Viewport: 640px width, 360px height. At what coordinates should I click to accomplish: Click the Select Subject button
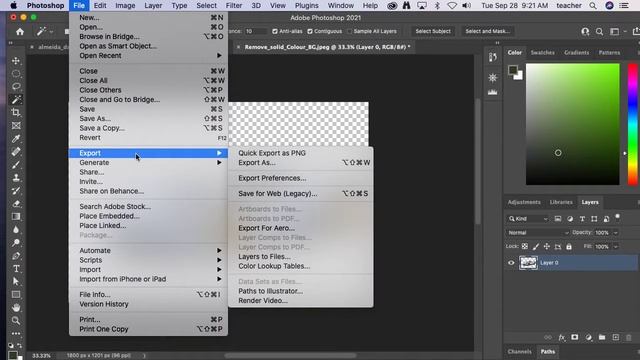(433, 31)
